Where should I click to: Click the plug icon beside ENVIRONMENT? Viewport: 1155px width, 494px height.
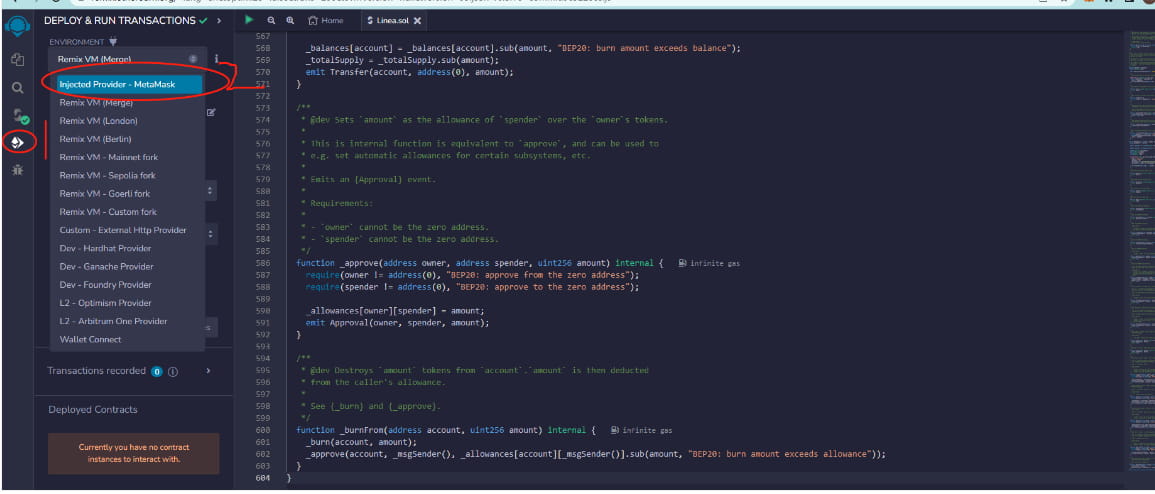[x=113, y=42]
